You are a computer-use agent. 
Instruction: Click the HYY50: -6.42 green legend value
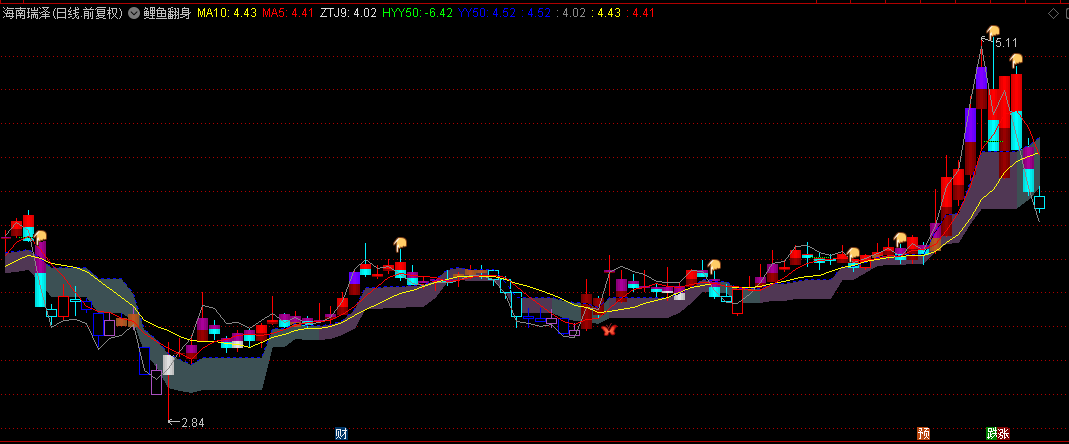click(x=417, y=13)
